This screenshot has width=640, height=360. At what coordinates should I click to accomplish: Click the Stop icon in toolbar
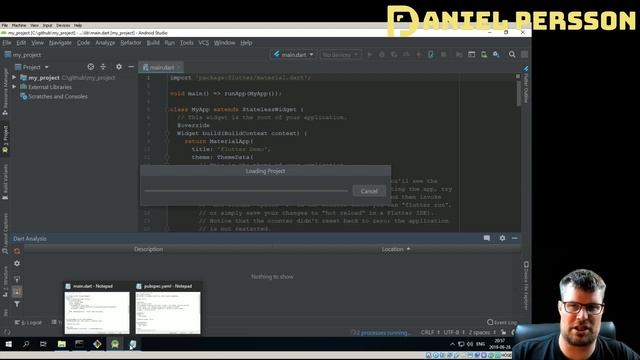click(x=443, y=54)
